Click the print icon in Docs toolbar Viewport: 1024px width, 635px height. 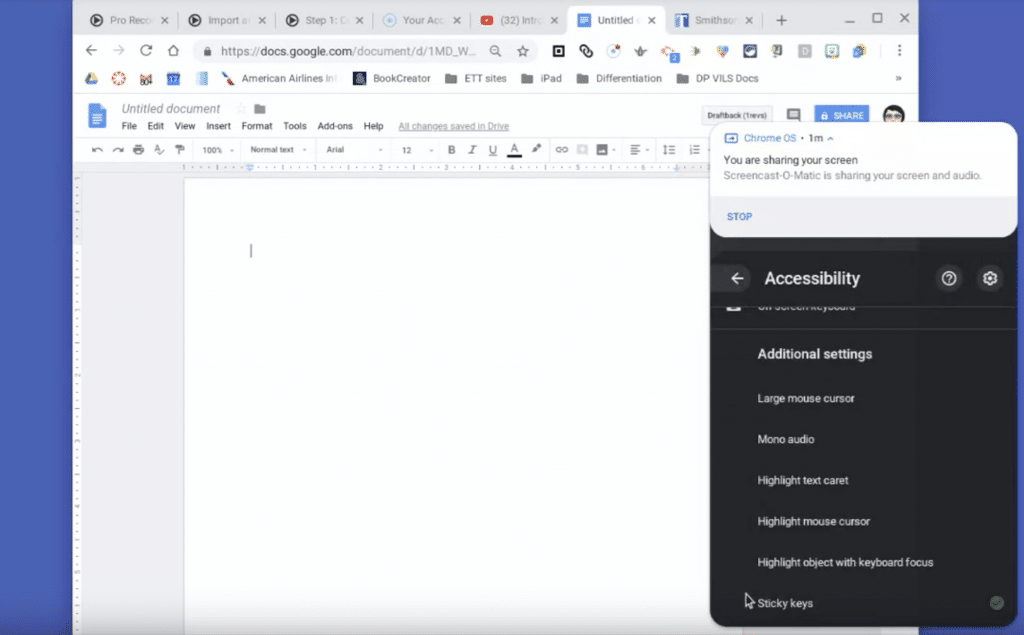pos(138,150)
